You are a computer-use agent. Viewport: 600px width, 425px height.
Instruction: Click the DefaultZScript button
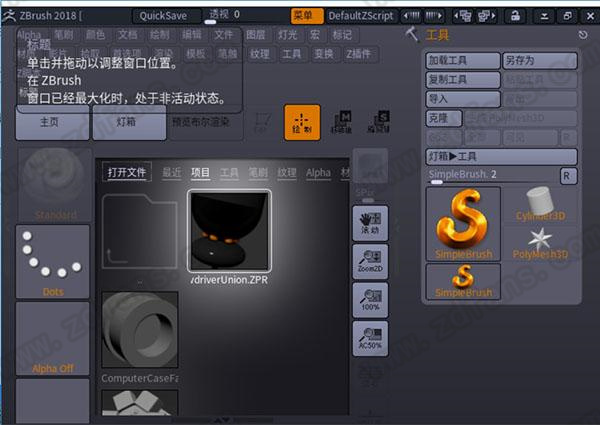tap(360, 16)
